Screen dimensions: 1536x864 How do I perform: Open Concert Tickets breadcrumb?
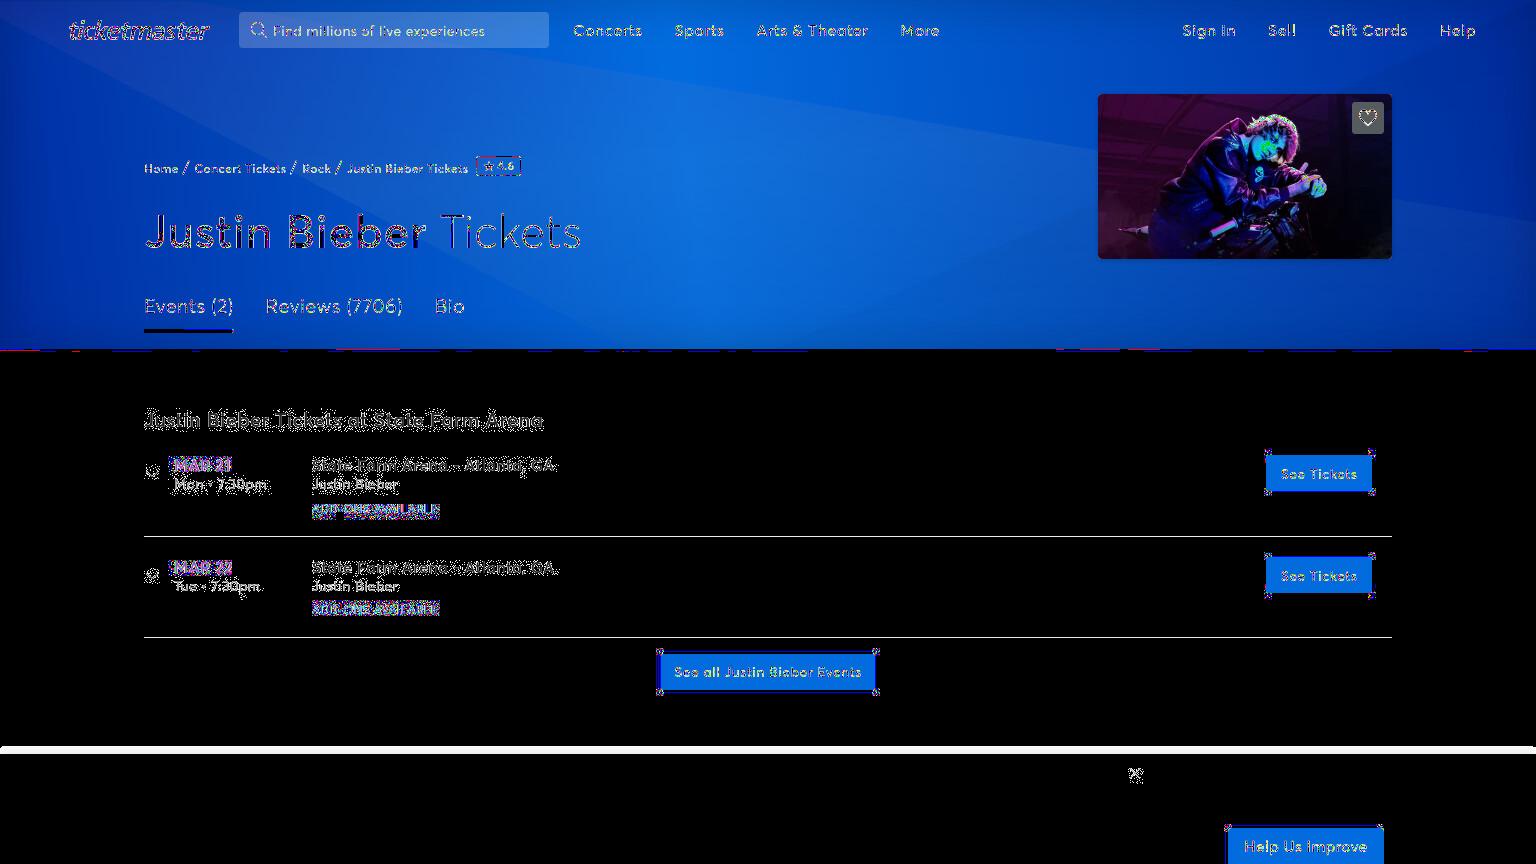240,168
